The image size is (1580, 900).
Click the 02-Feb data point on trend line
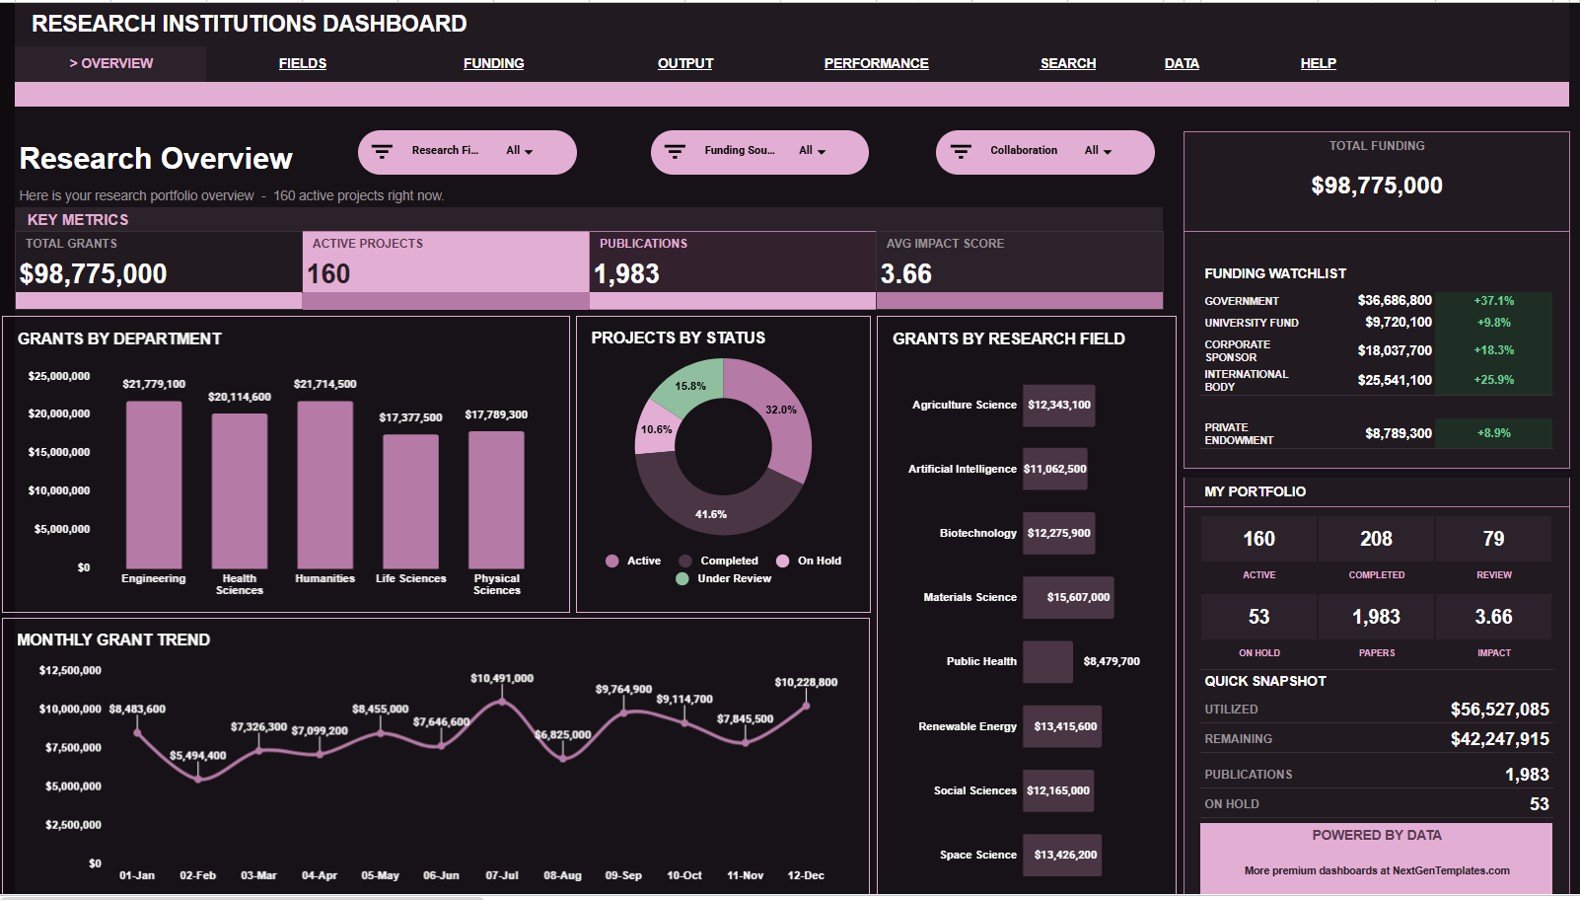198,778
